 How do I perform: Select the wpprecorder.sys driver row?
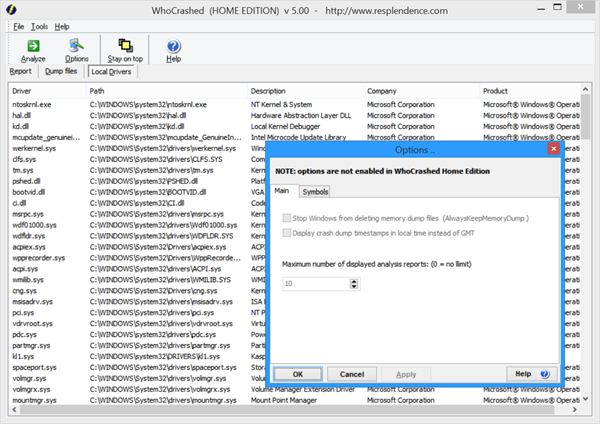(x=138, y=258)
